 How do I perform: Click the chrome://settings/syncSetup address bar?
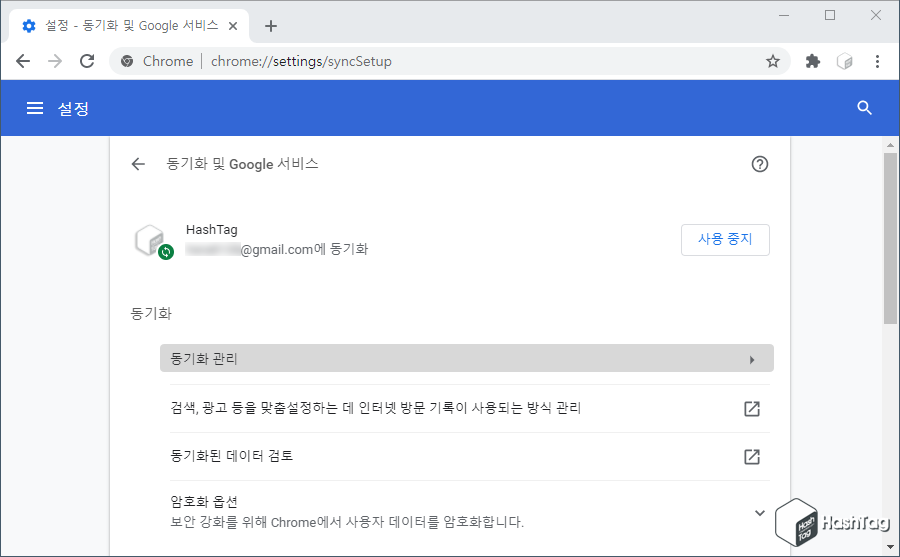click(449, 61)
